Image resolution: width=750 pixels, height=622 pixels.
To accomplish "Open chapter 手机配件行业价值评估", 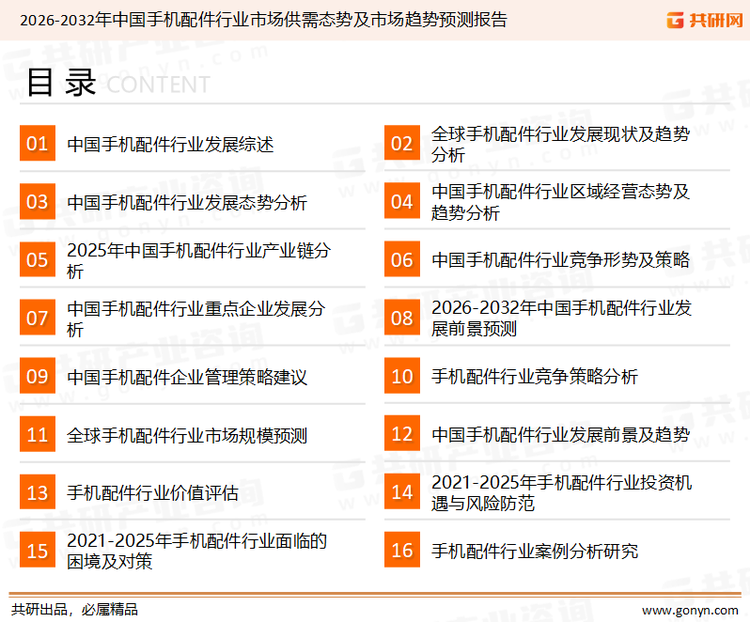I will (x=153, y=493).
